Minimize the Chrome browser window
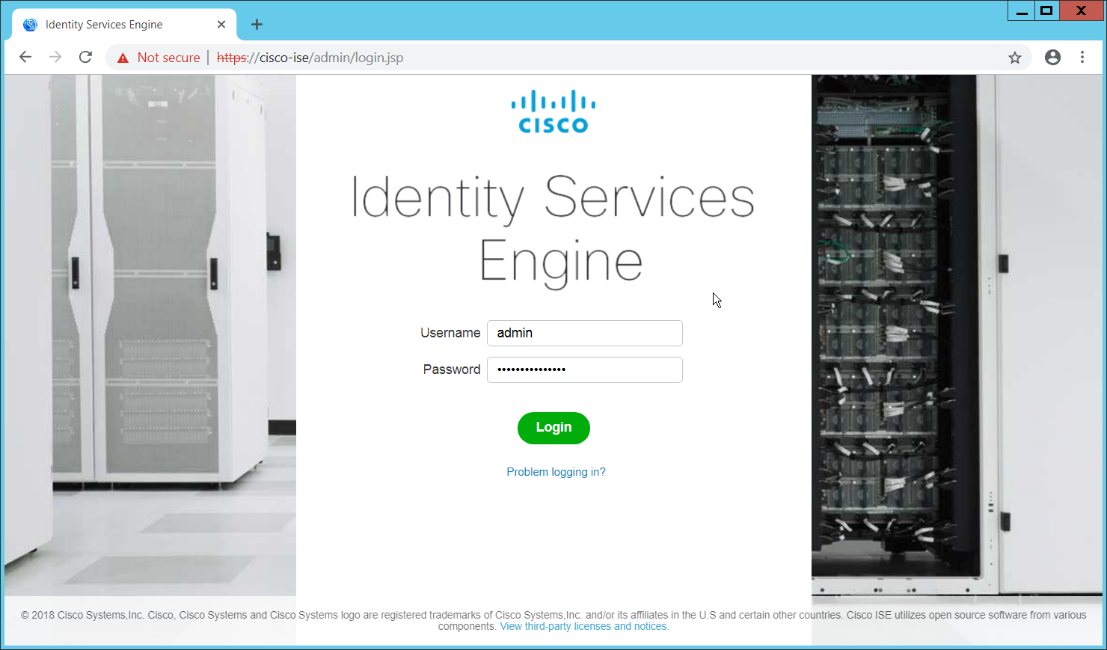Image resolution: width=1107 pixels, height=650 pixels. pyautogui.click(x=1020, y=10)
